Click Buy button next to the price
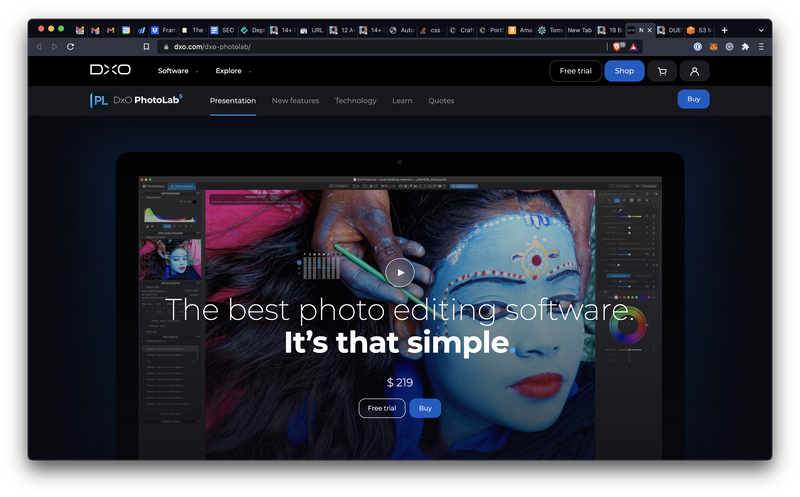Viewport: 800px width, 497px height. pyautogui.click(x=425, y=408)
